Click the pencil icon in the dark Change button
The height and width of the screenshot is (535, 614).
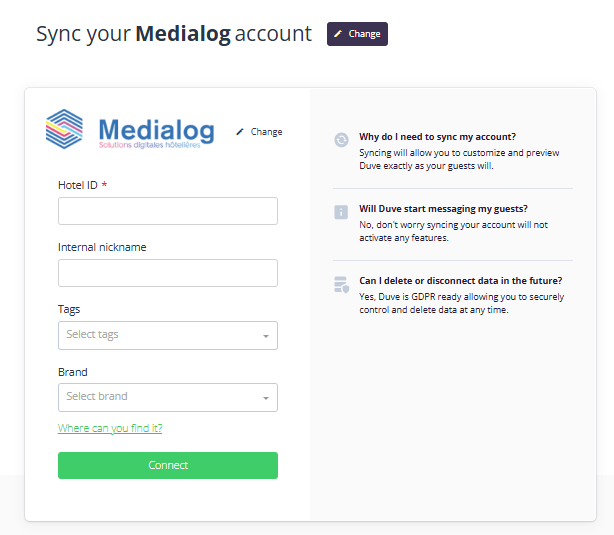click(x=338, y=34)
